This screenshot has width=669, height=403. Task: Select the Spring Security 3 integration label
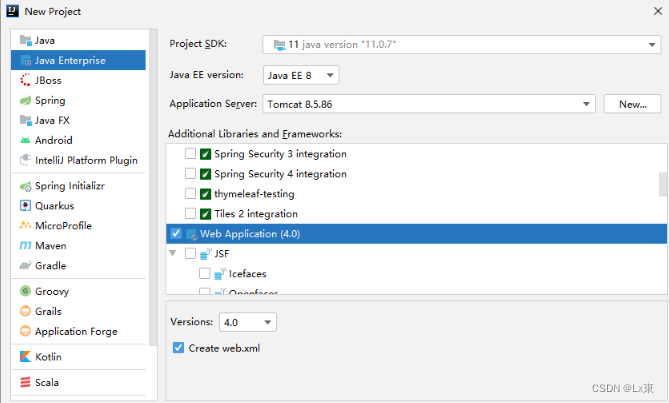coord(280,154)
